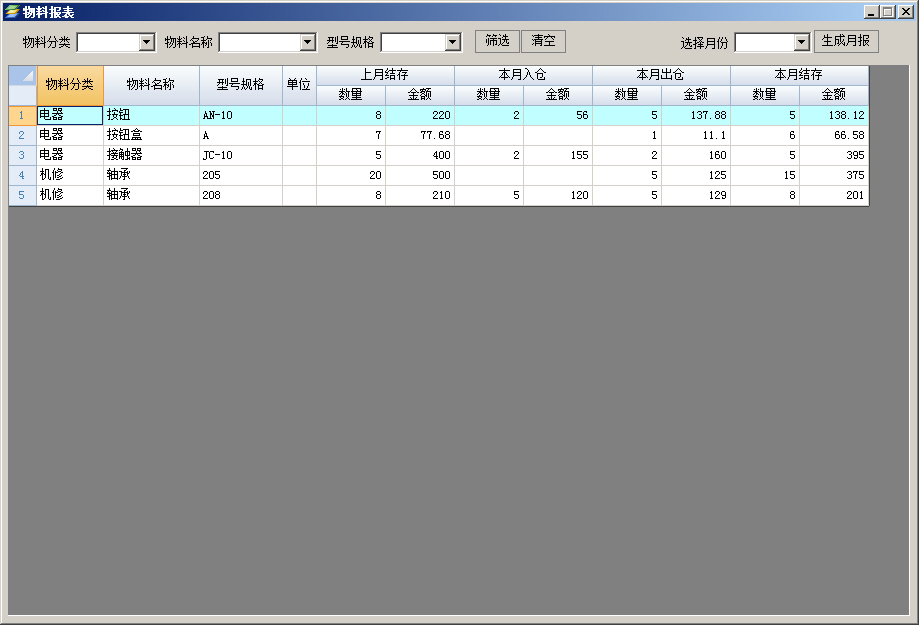Click the 筛选 filter button
The image size is (919, 625).
497,41
